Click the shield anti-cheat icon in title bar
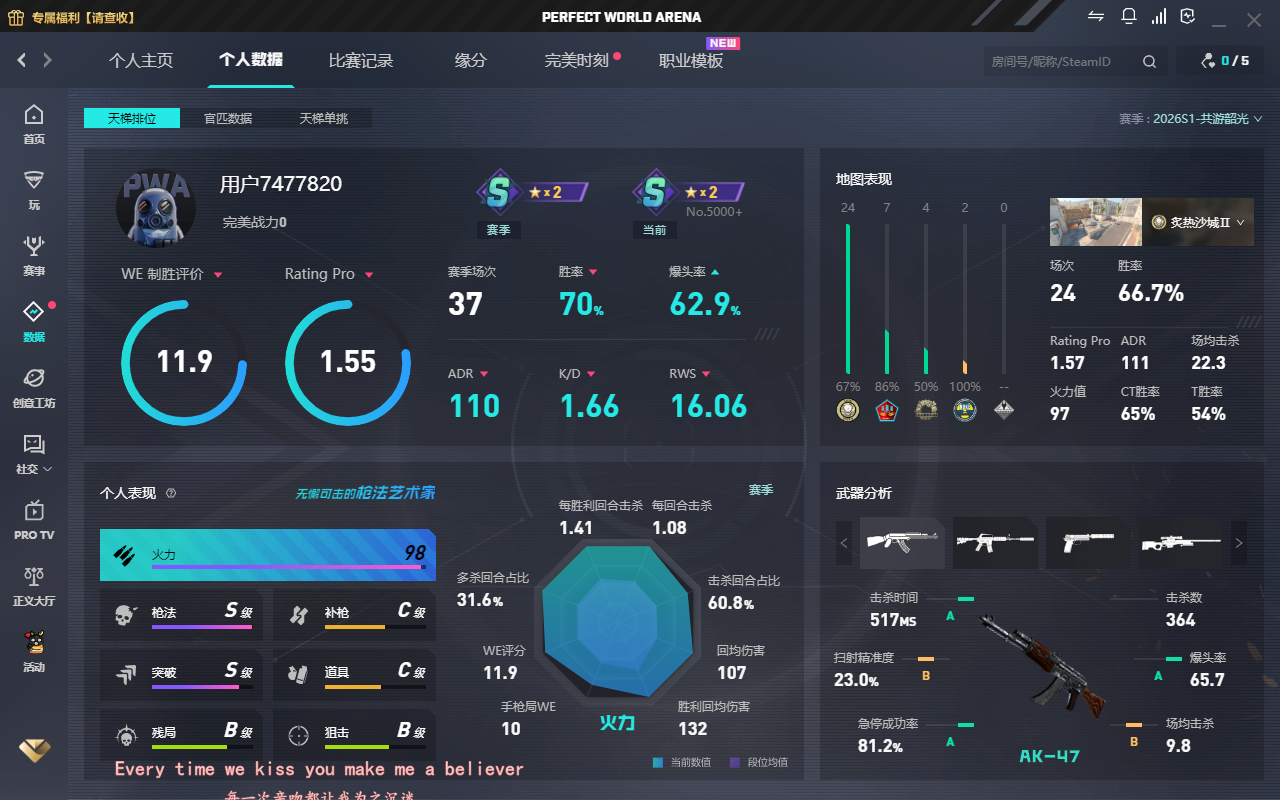The width and height of the screenshot is (1280, 800). click(x=1188, y=16)
